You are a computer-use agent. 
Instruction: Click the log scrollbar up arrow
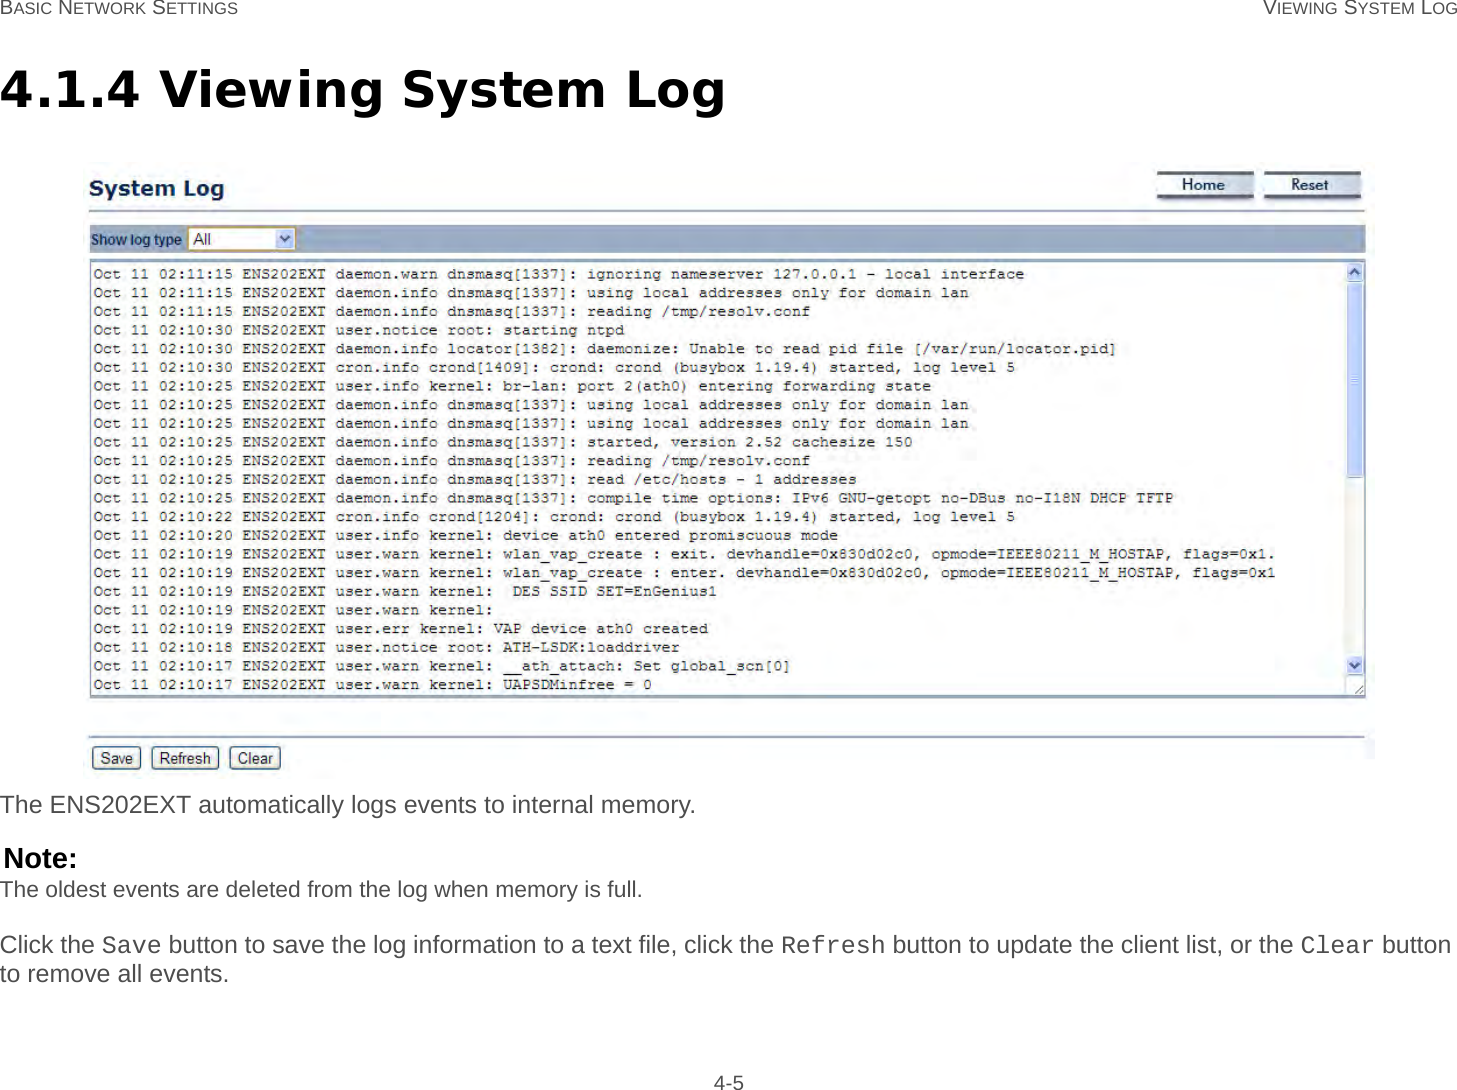[x=1355, y=272]
